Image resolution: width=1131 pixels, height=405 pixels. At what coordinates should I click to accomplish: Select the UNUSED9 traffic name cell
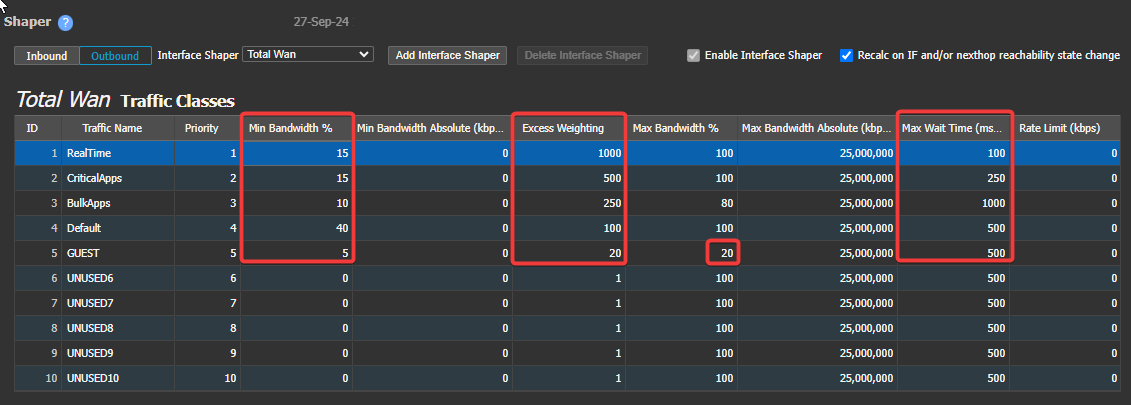click(x=118, y=354)
